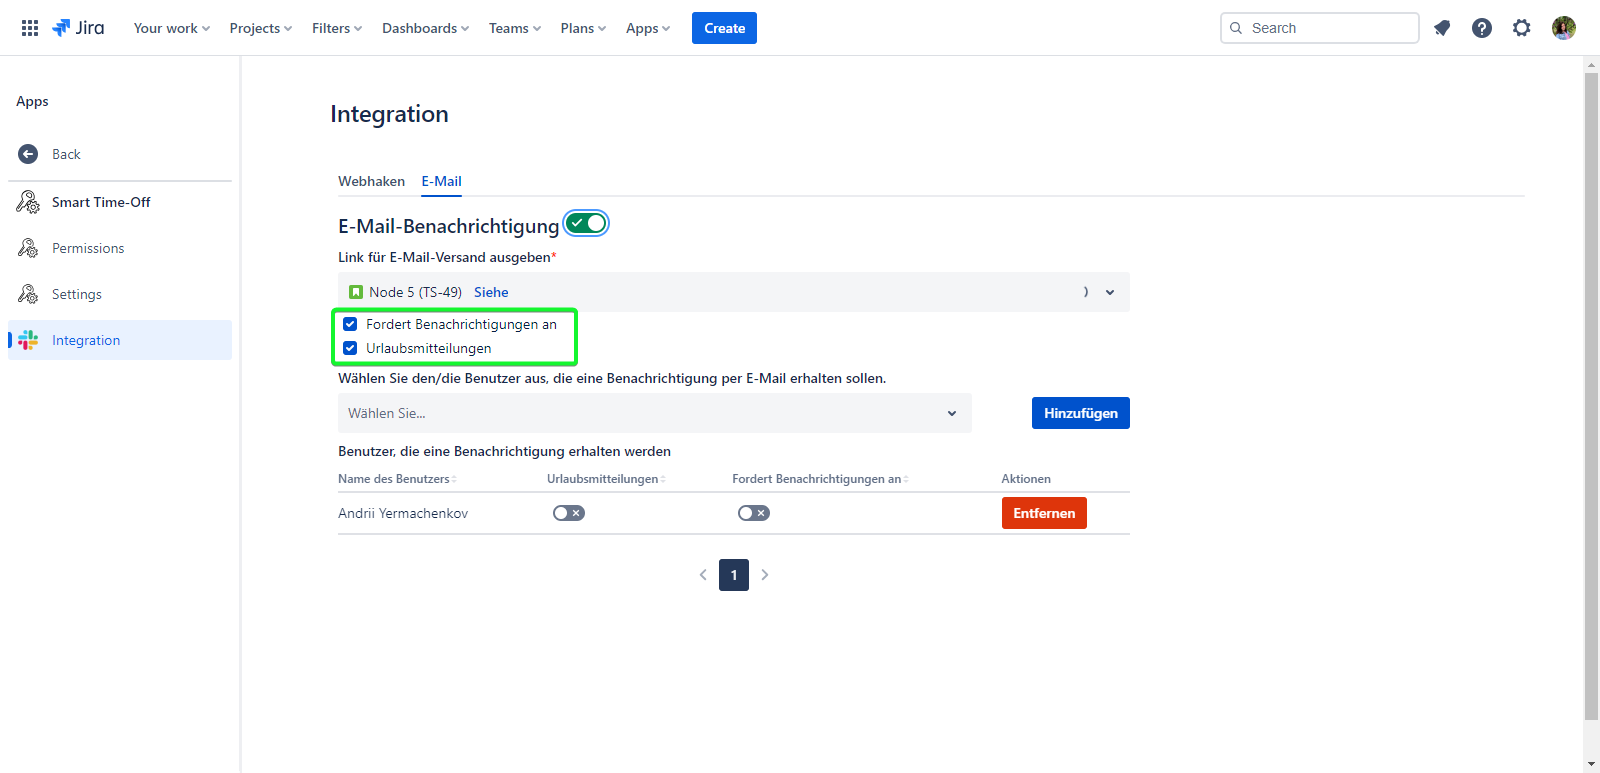Expand the Projects menu in the navbar

[x=260, y=28]
